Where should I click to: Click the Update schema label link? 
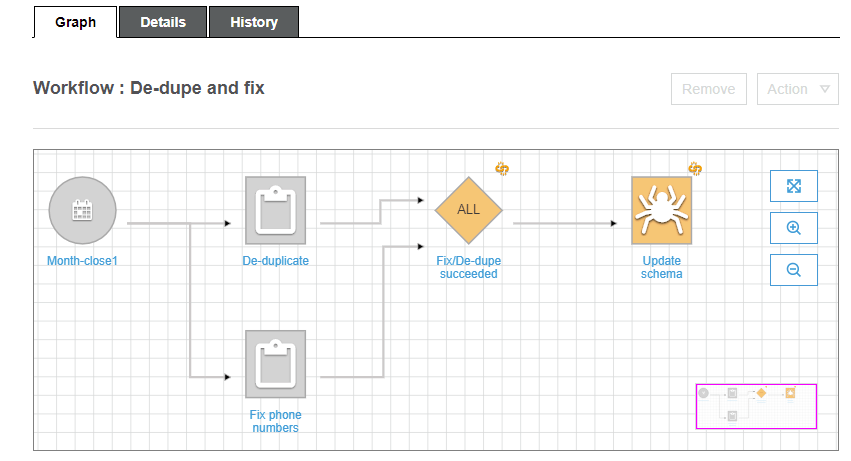(662, 267)
